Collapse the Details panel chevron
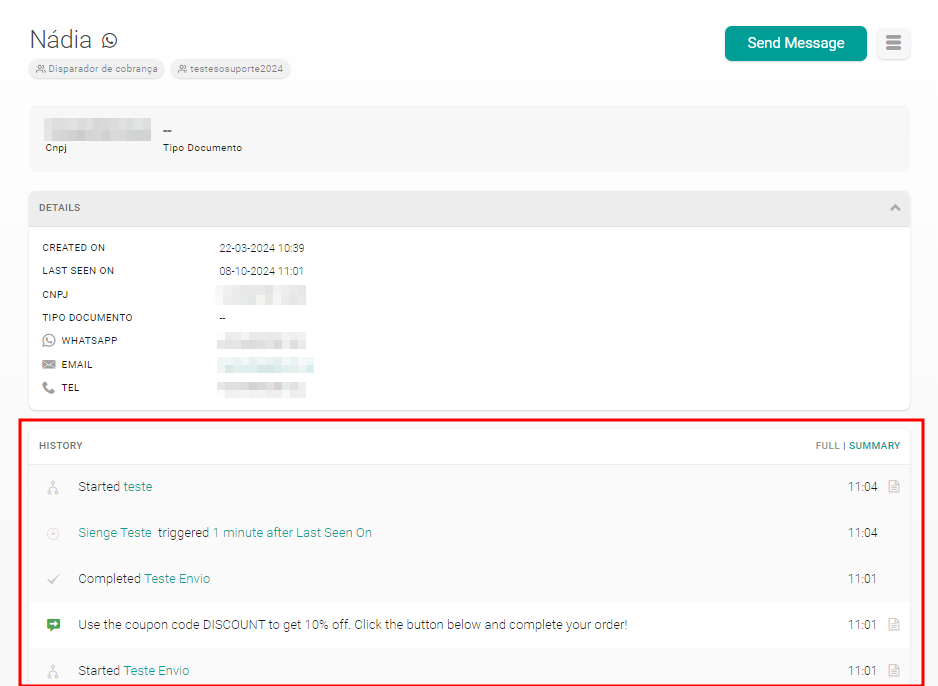 894,208
